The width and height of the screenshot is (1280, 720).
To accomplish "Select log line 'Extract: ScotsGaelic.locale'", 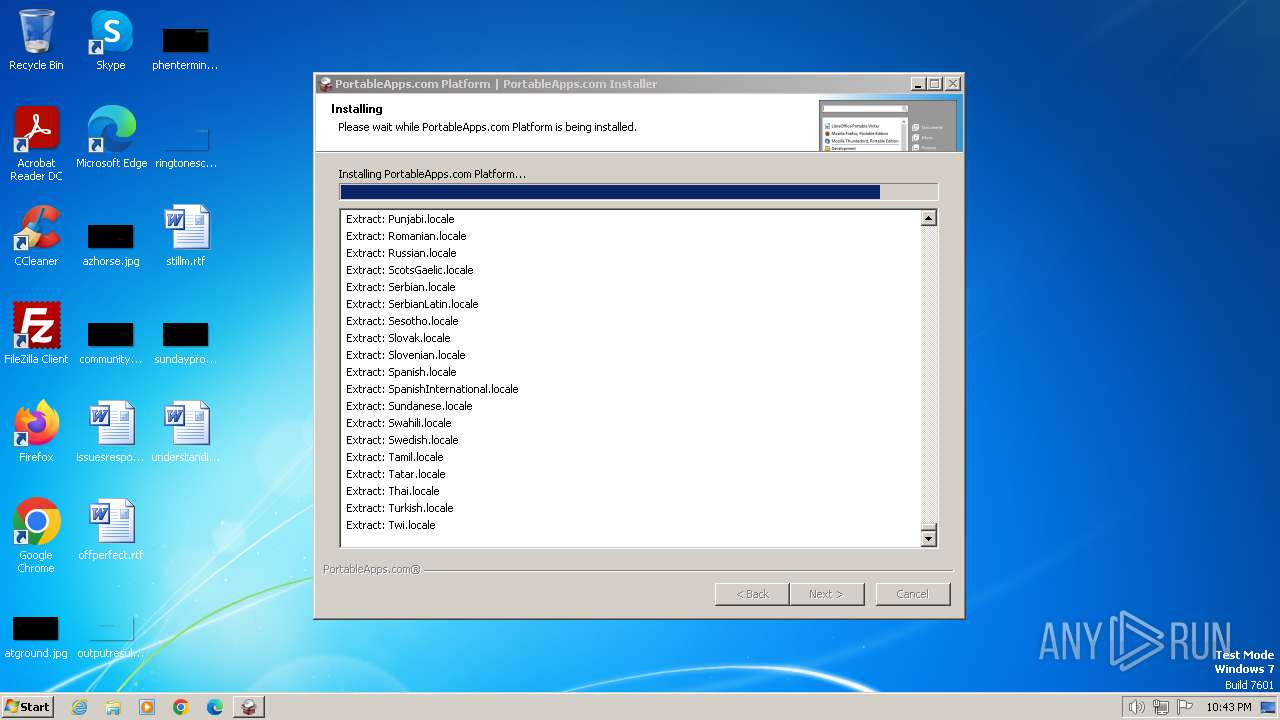I will (410, 270).
